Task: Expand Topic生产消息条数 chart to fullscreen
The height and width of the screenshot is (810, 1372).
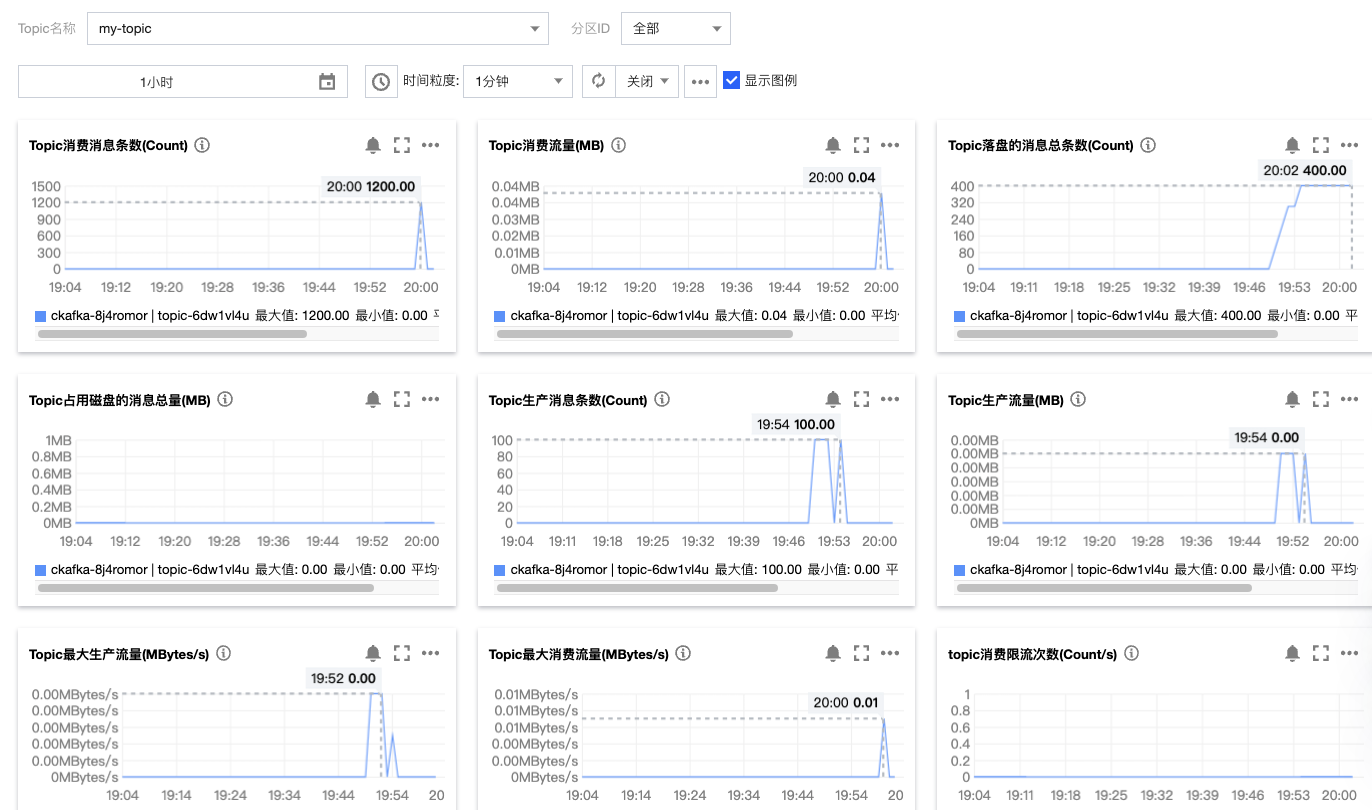Action: (x=862, y=399)
